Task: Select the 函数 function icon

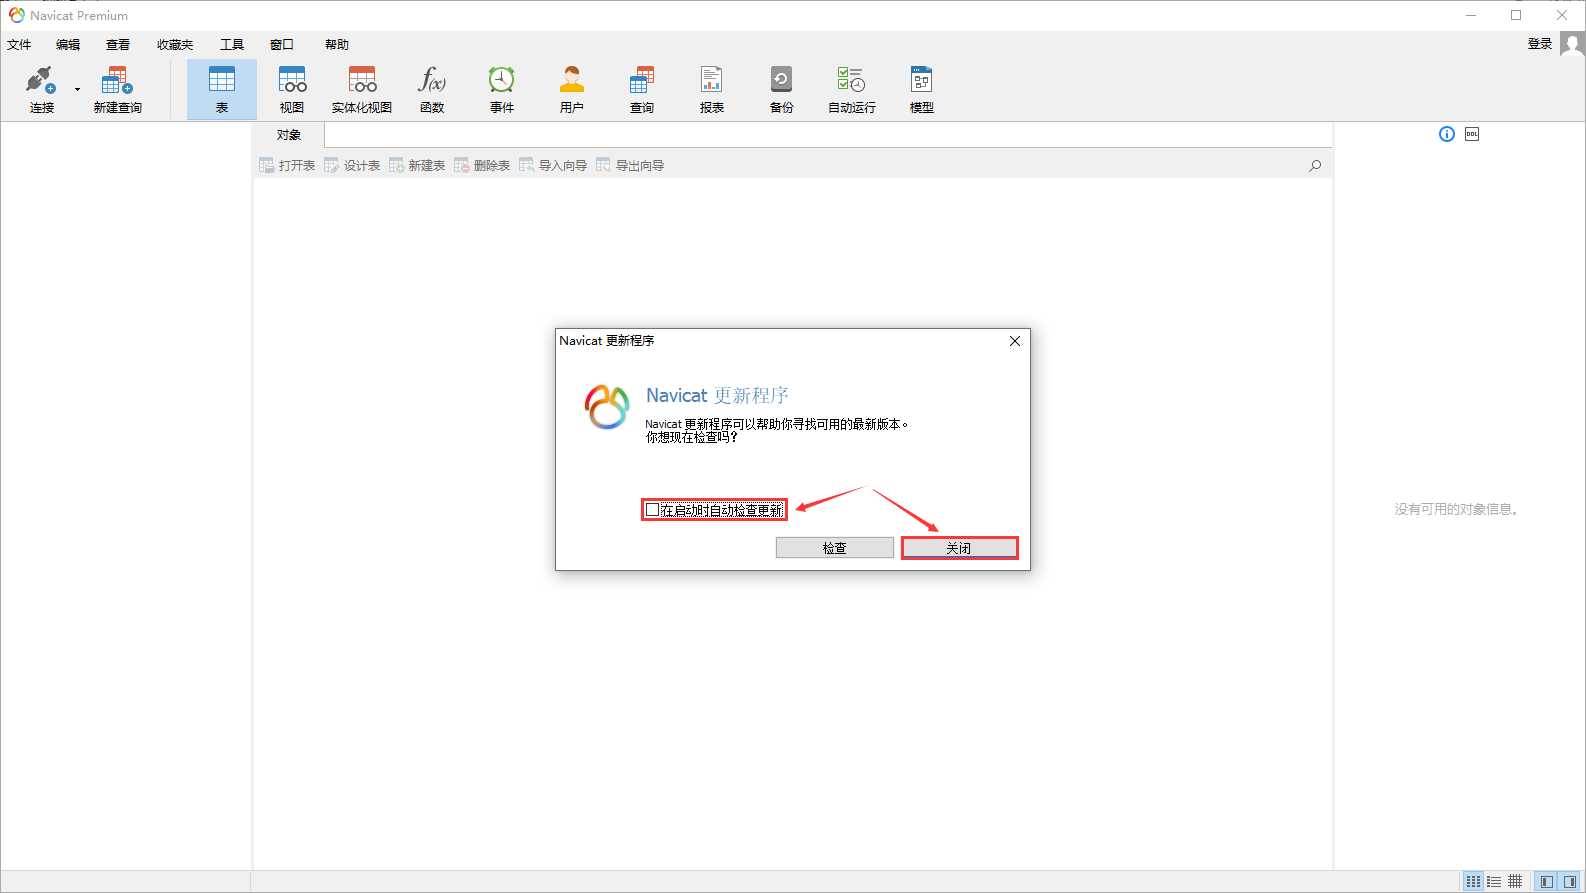Action: pos(432,89)
